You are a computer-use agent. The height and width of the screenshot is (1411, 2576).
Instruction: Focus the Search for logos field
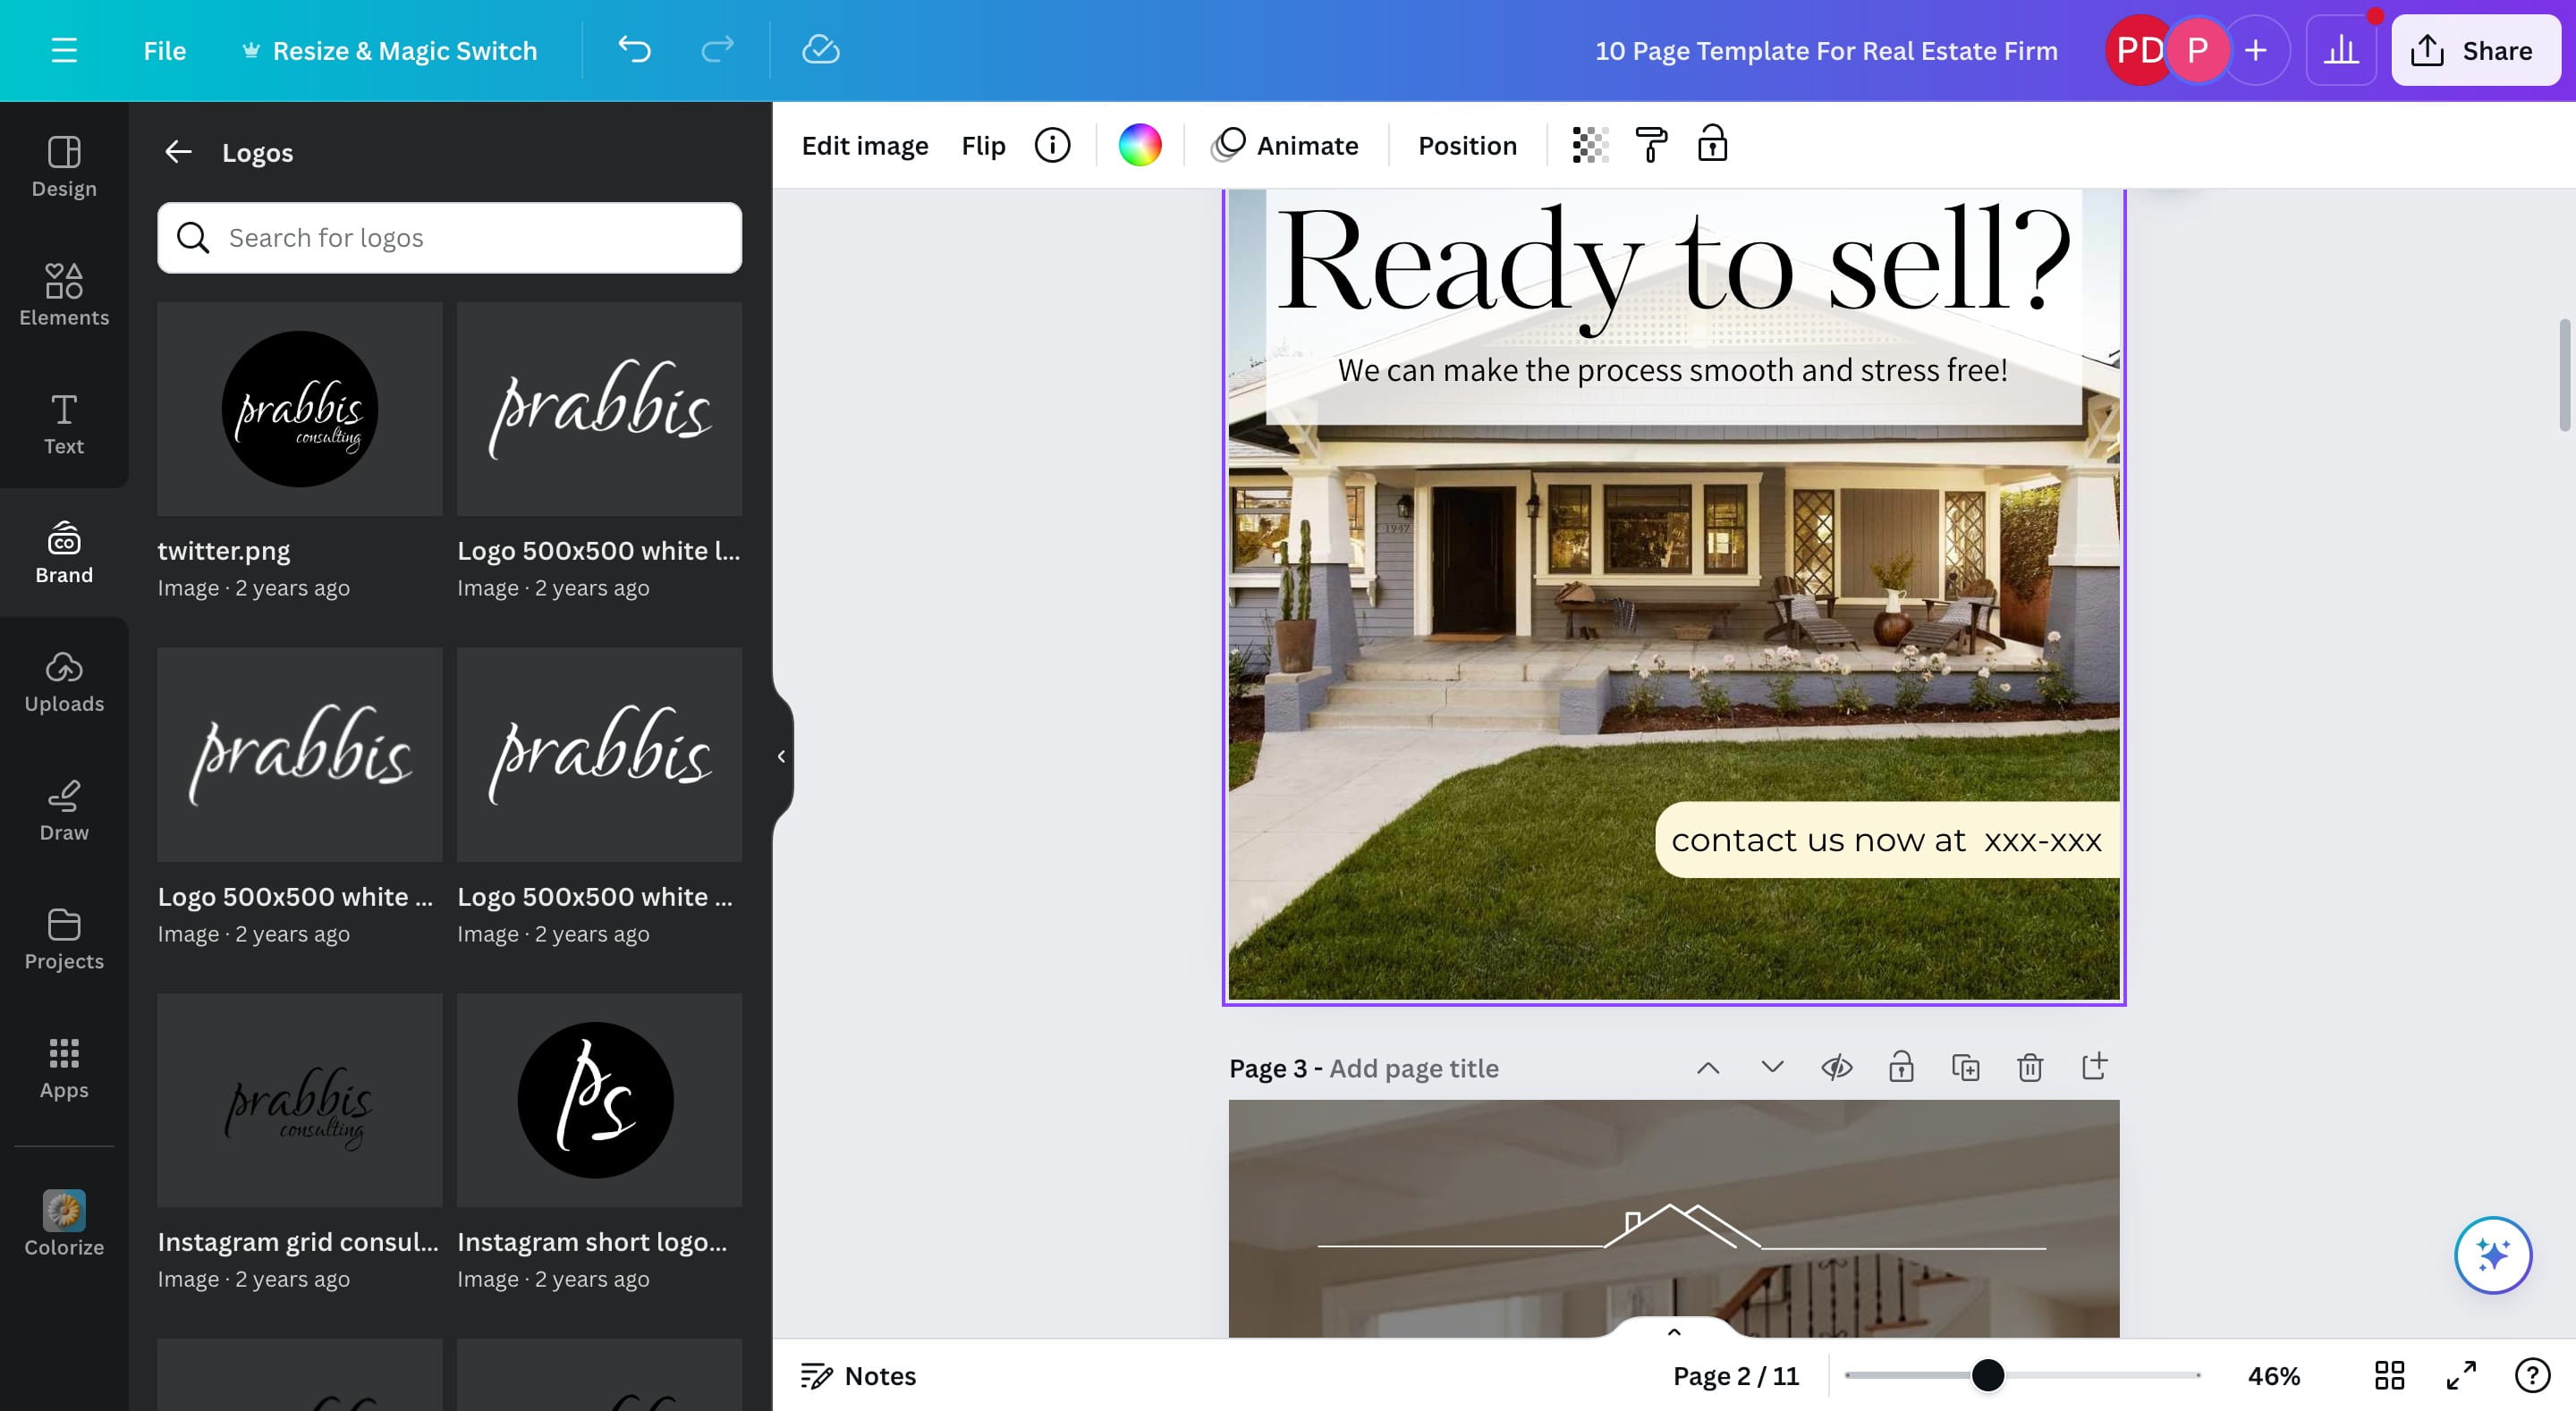(449, 238)
